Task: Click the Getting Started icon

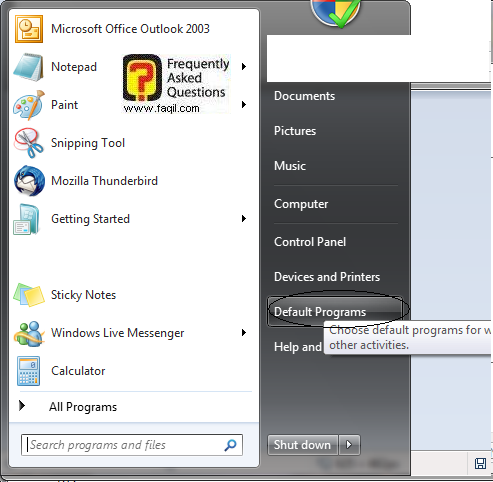Action: tap(27, 219)
